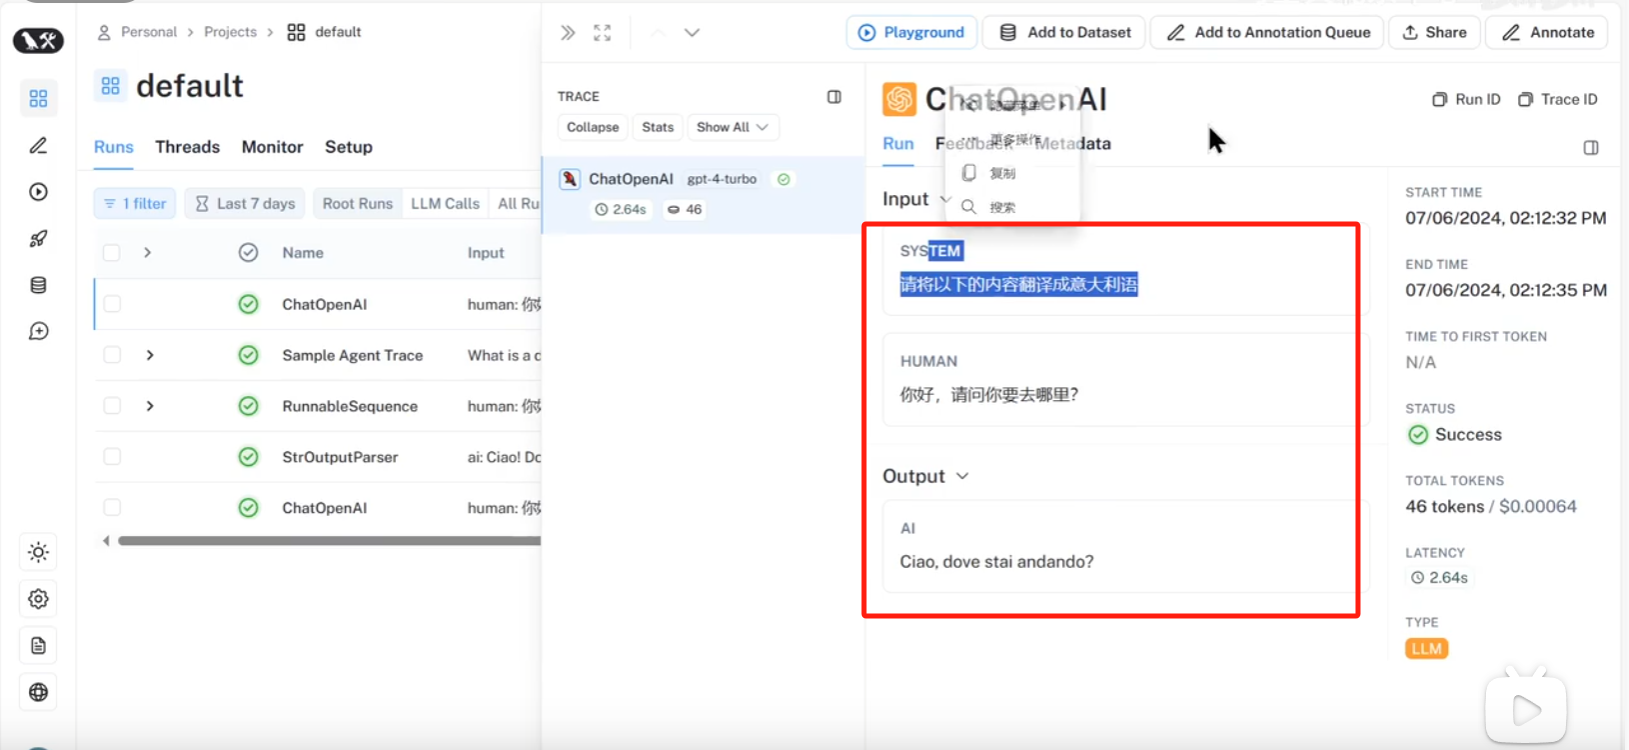Click the AI output text "Ciao, dove stai andando?"
The width and height of the screenshot is (1629, 750).
(x=997, y=562)
